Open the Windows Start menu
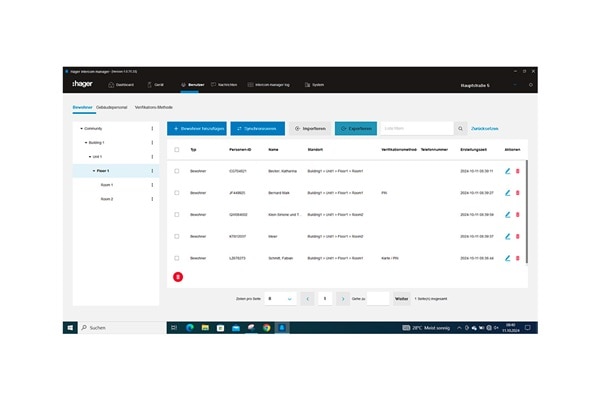The height and width of the screenshot is (400, 600). coord(71,327)
